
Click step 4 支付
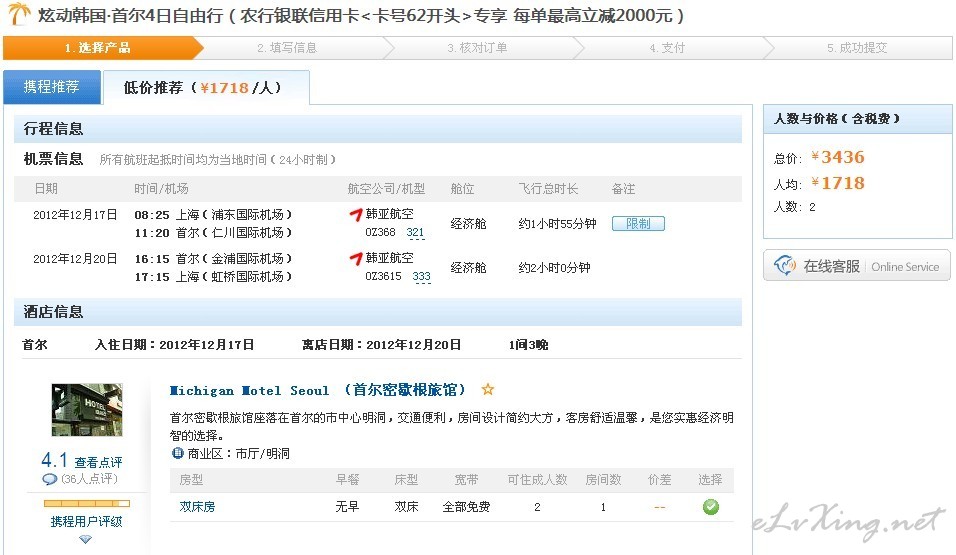(668, 48)
